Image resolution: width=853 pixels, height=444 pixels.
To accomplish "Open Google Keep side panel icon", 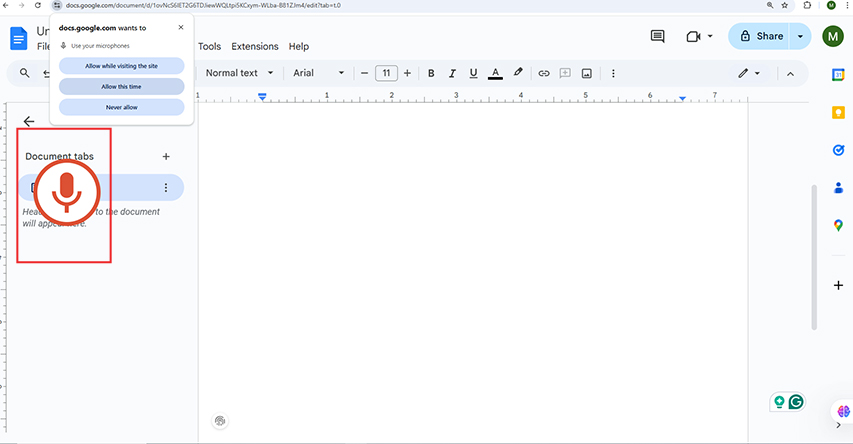I will tap(838, 113).
